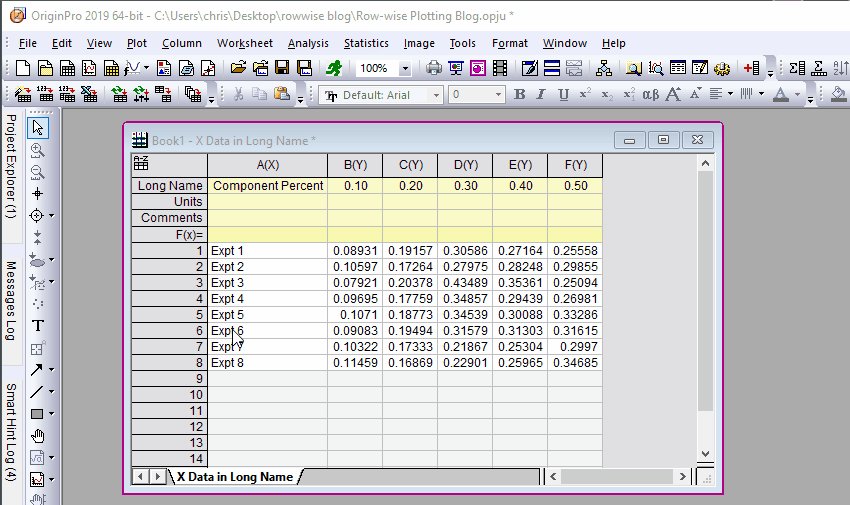The image size is (850, 505).
Task: Expand the font color dropdown arrow
Action: (x=797, y=94)
